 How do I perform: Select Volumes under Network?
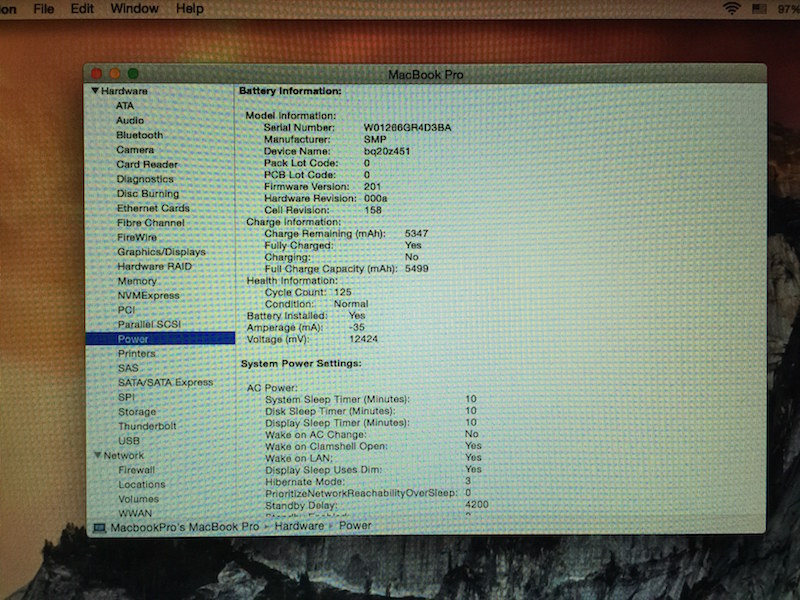coord(138,499)
